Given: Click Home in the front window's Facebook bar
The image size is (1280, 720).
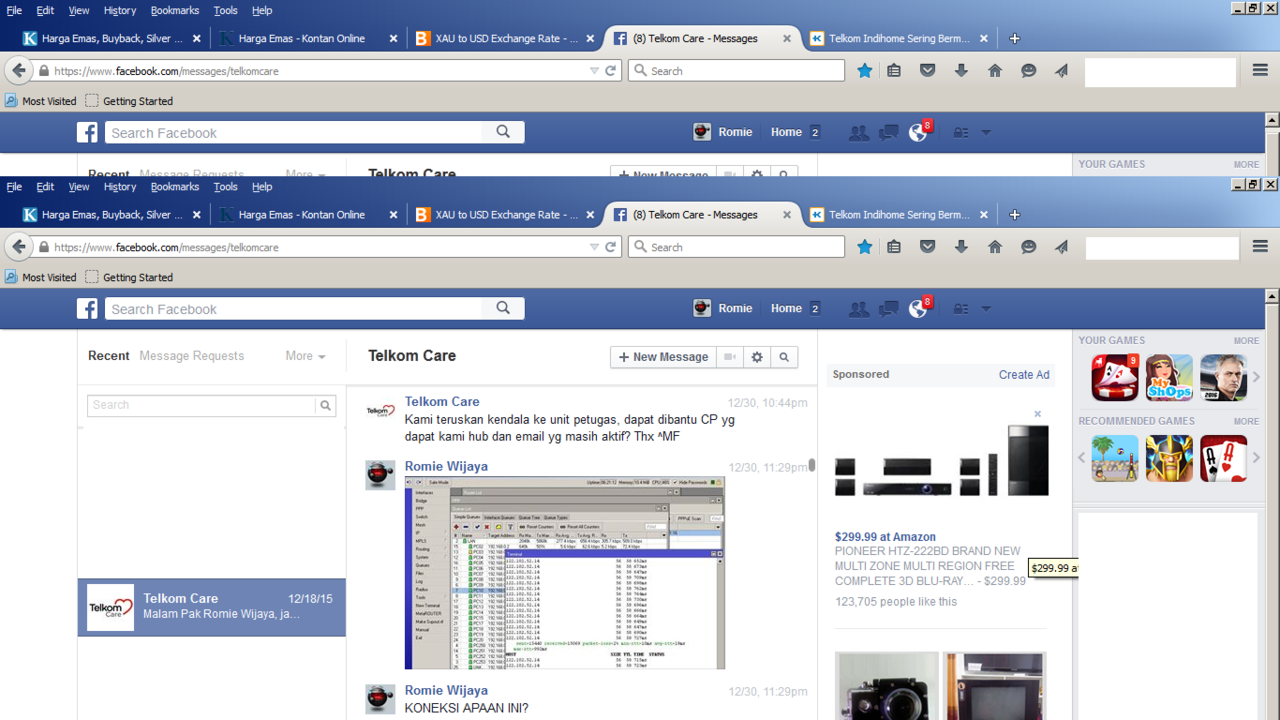Looking at the screenshot, I should [x=786, y=309].
